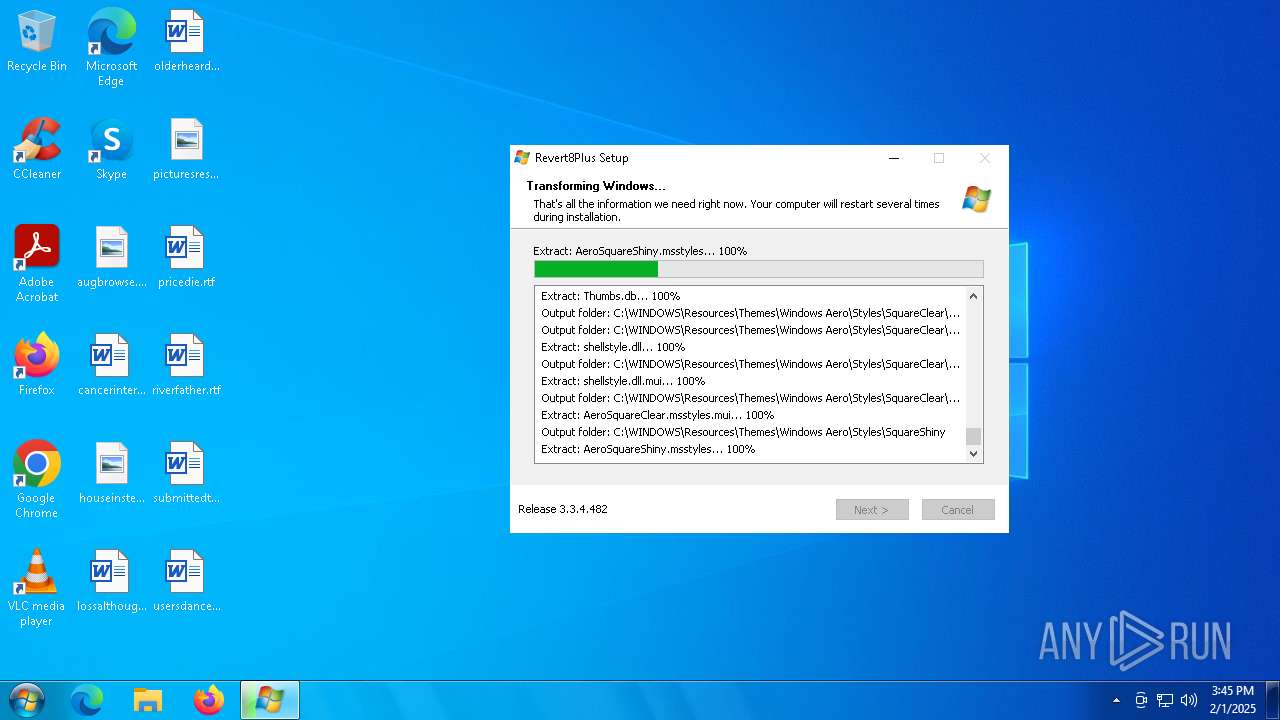
Task: Show hidden system tray icons
Action: [1117, 700]
